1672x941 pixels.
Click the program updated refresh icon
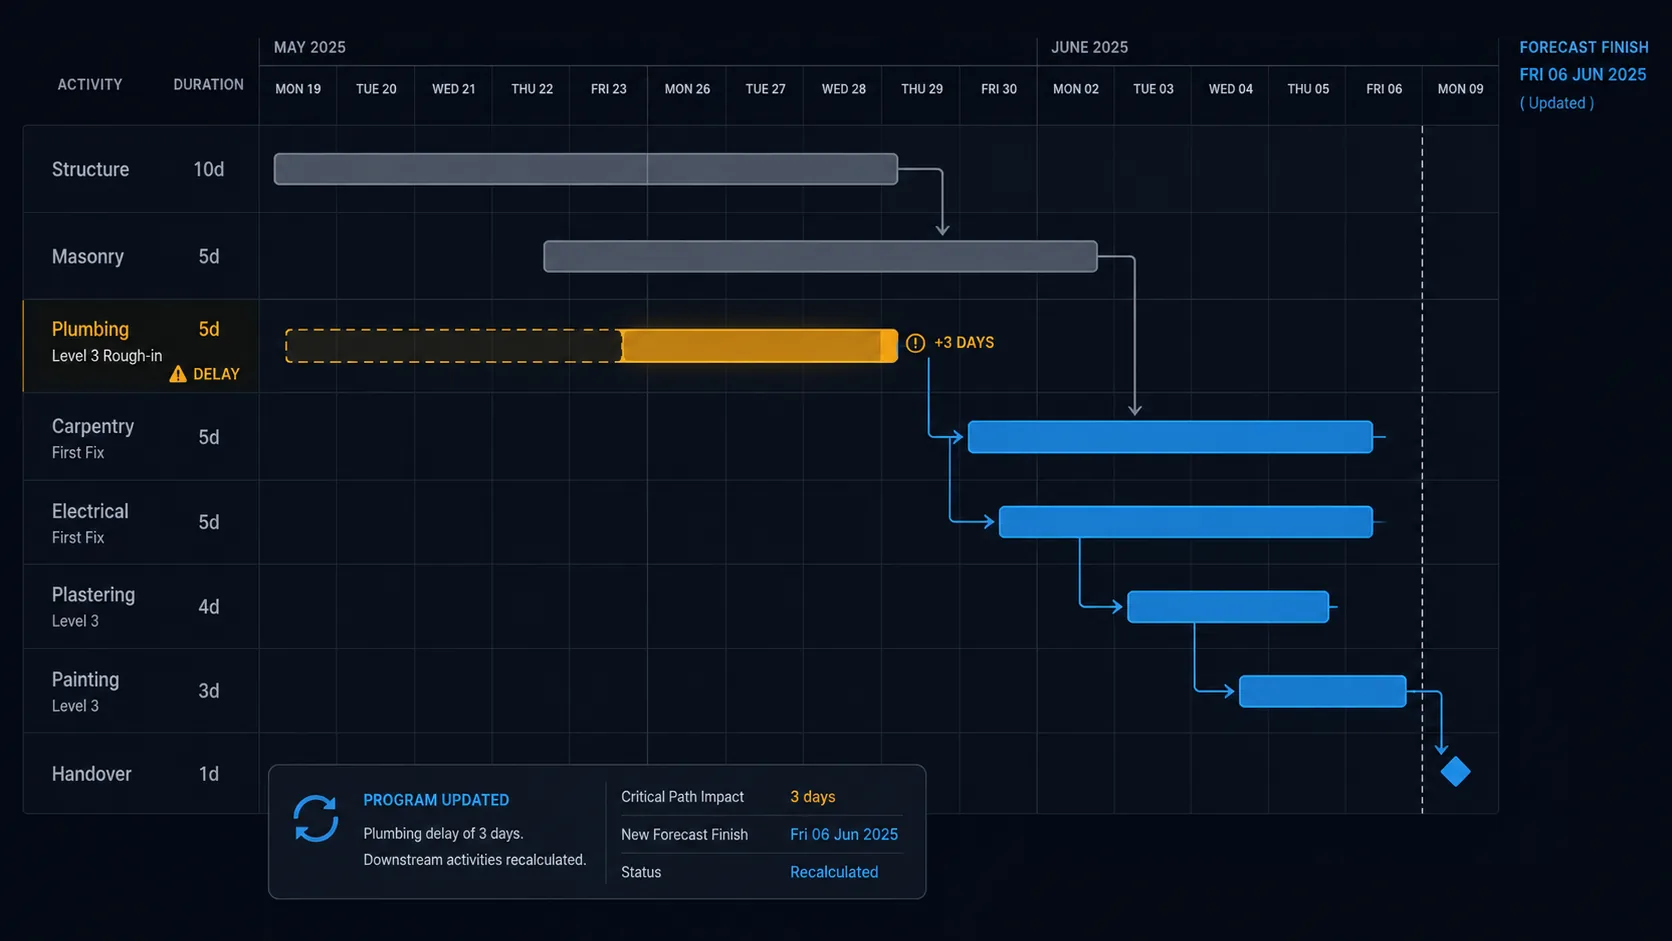[x=315, y=819]
